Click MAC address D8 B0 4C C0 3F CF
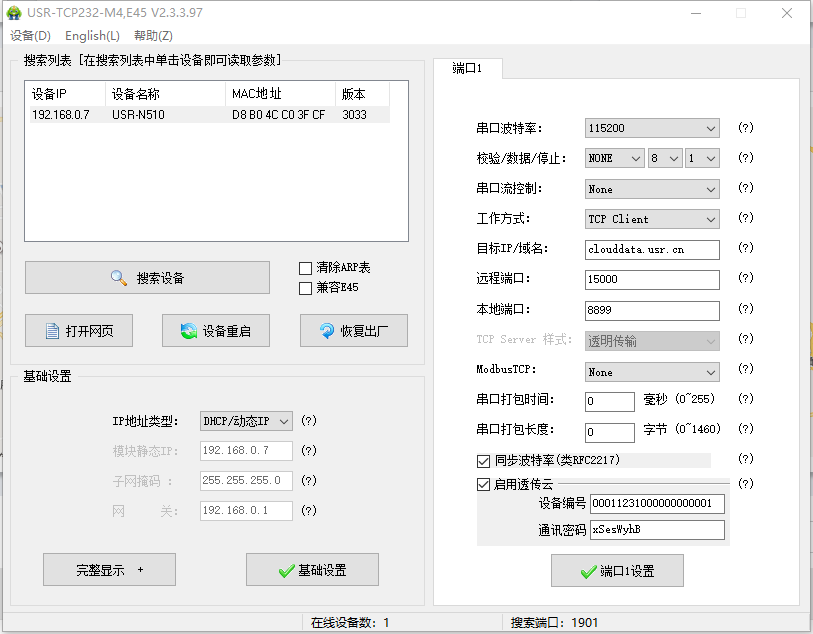Image resolution: width=813 pixels, height=634 pixels. 278,115
